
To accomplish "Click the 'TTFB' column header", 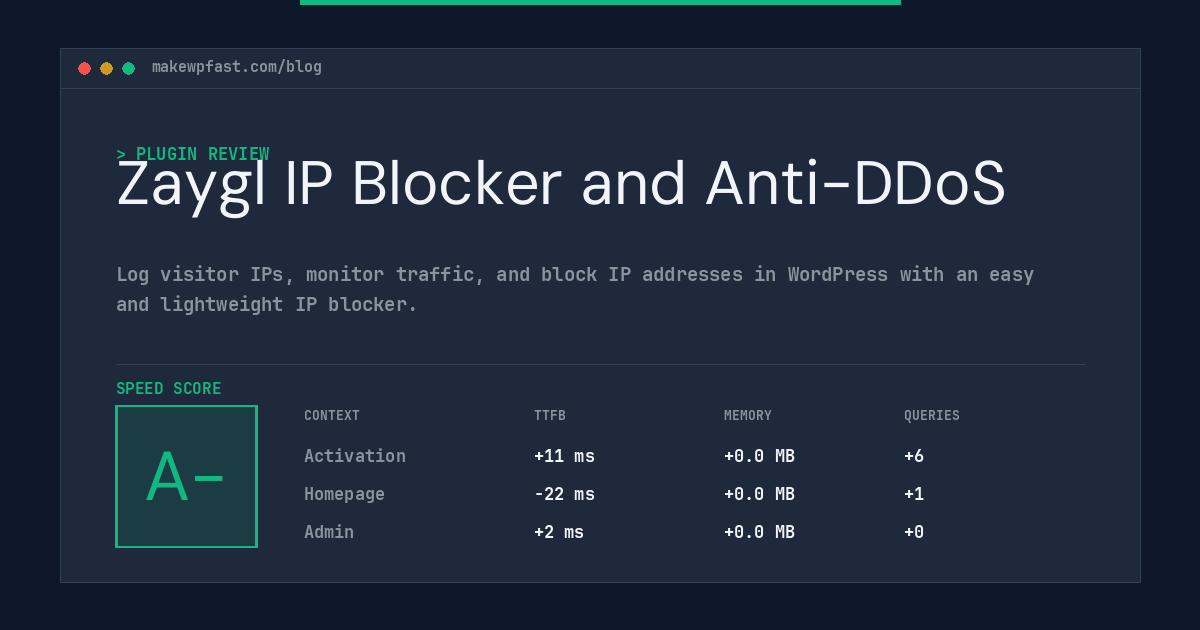I will [x=550, y=416].
